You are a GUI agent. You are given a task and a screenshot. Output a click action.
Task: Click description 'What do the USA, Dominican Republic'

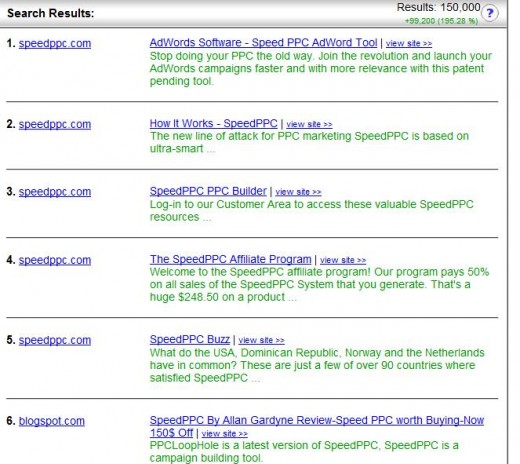tap(317, 365)
